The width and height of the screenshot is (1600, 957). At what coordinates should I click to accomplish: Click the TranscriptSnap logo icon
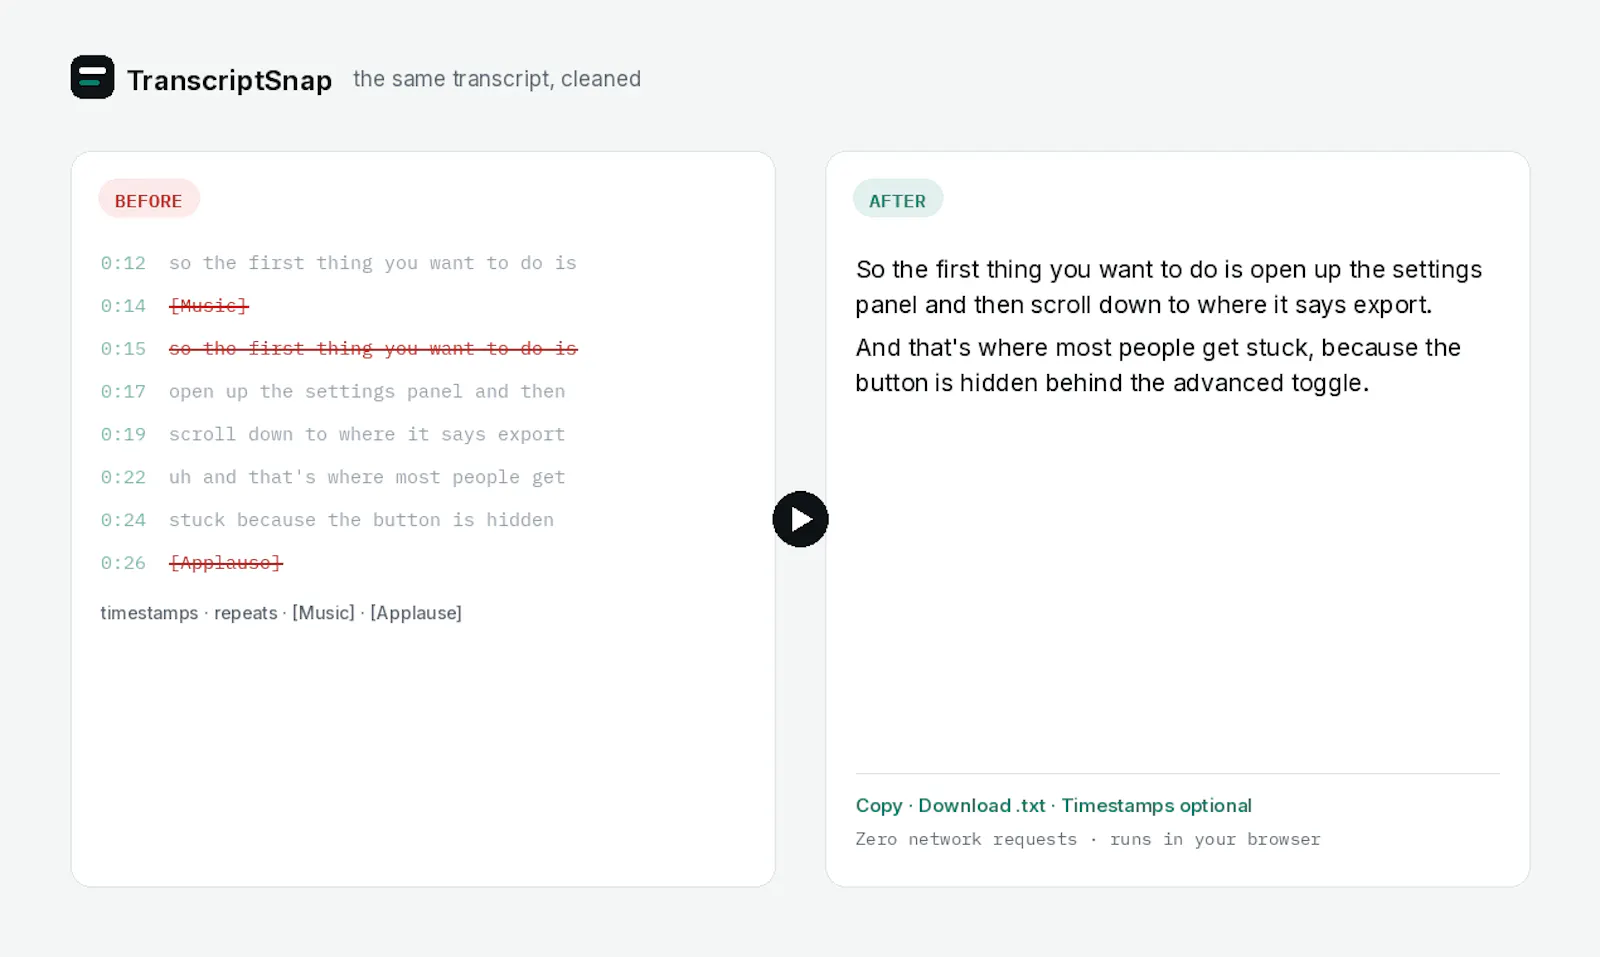(x=92, y=77)
